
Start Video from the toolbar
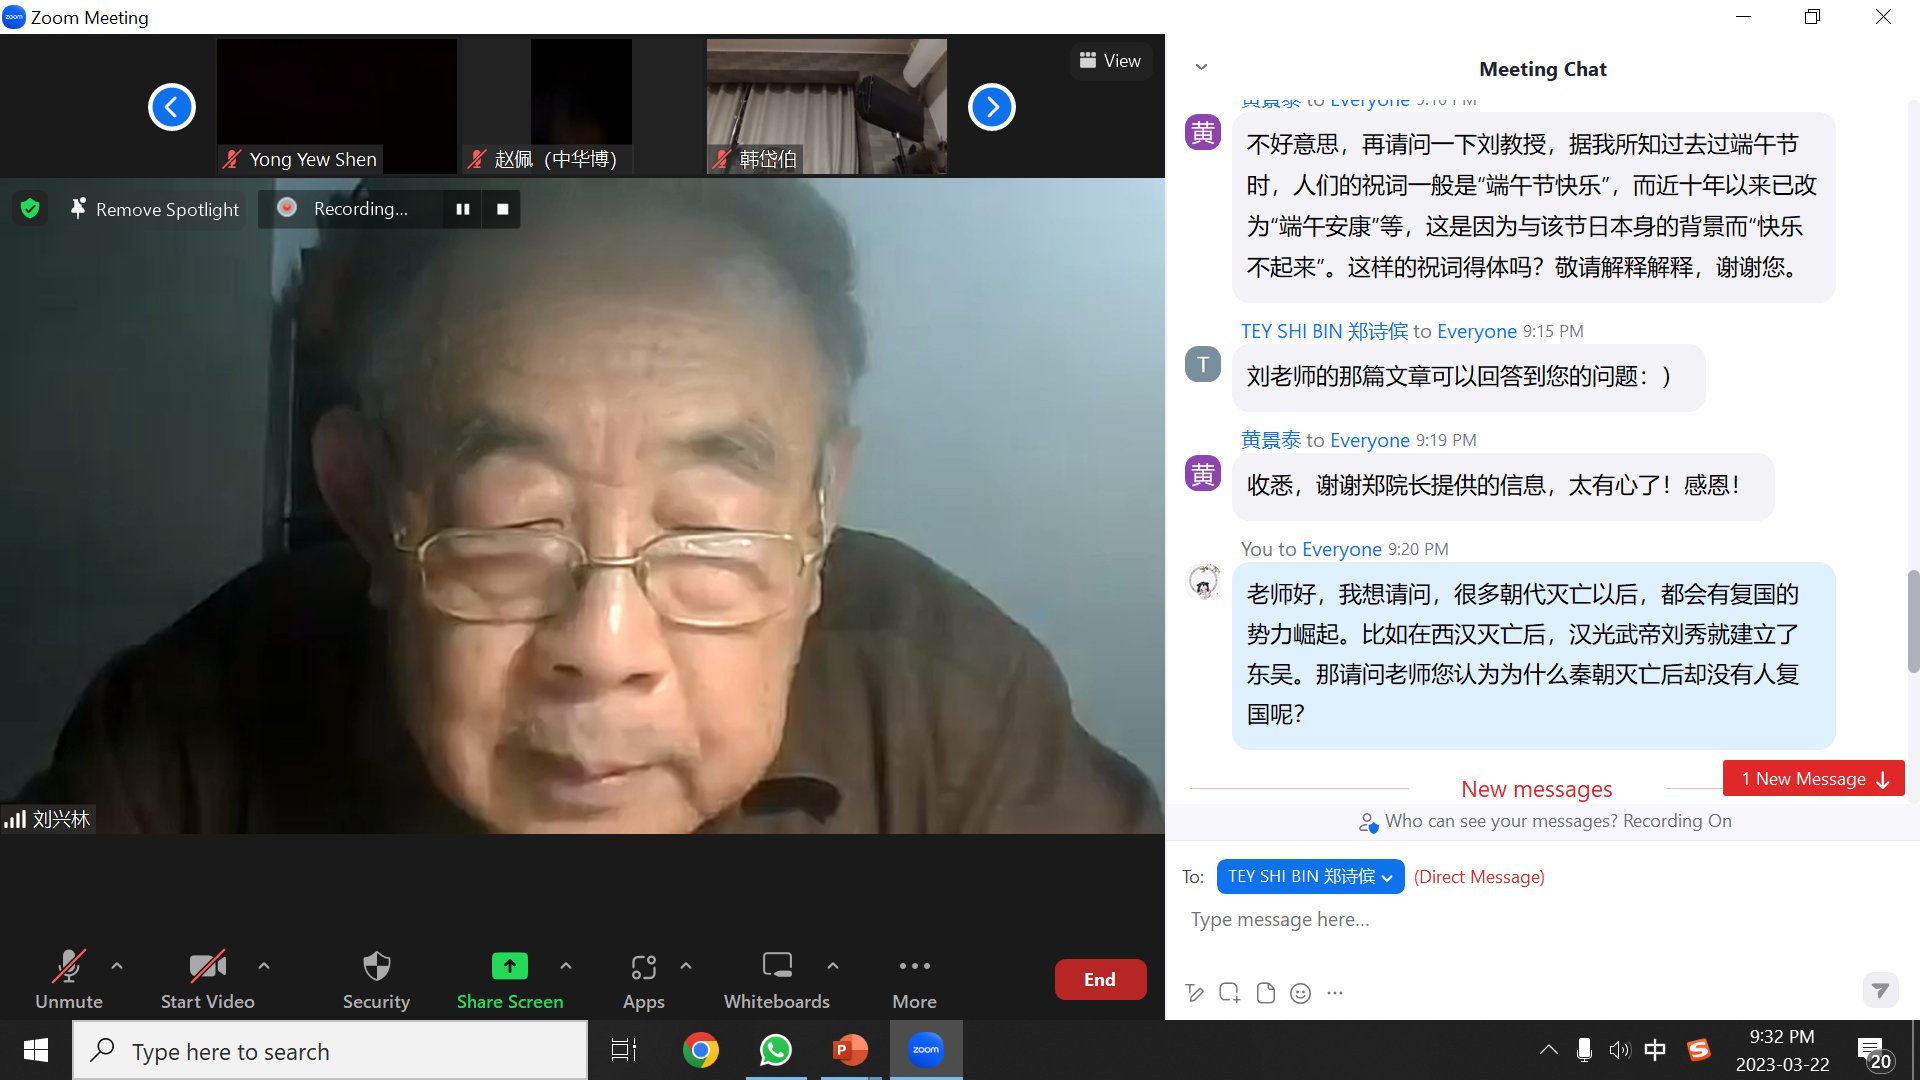point(207,979)
